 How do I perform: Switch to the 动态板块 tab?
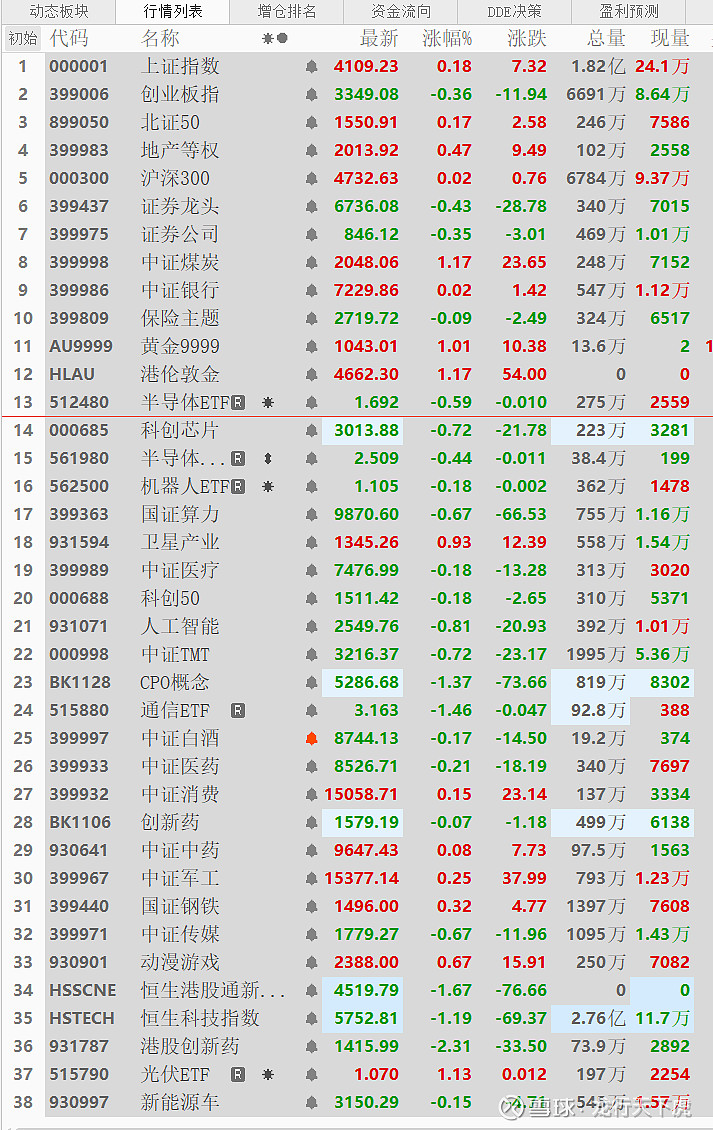[58, 12]
